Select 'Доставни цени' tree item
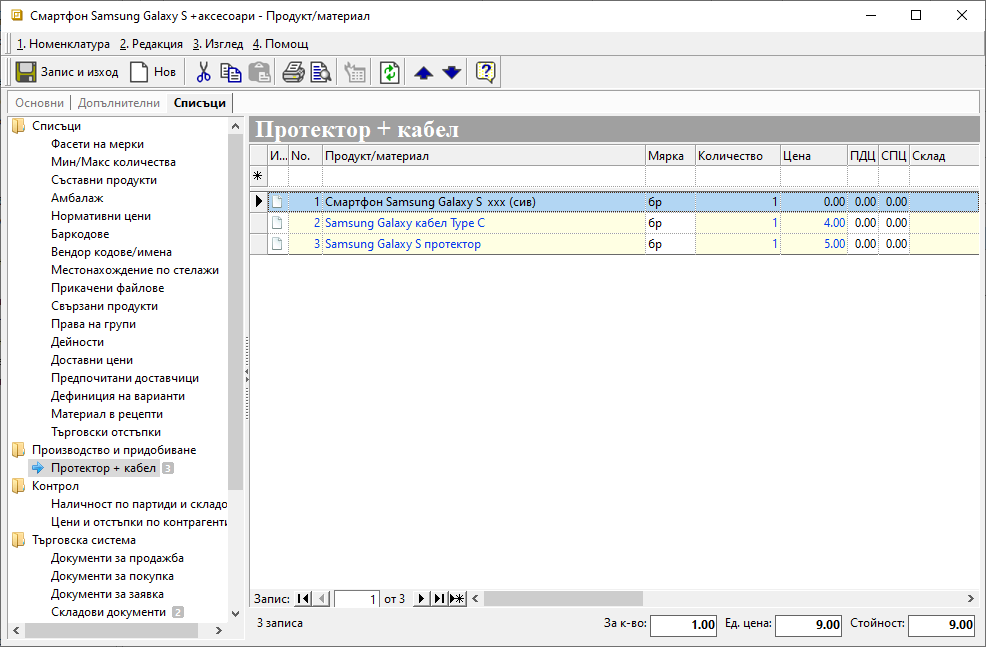Image resolution: width=986 pixels, height=647 pixels. pyautogui.click(x=92, y=360)
